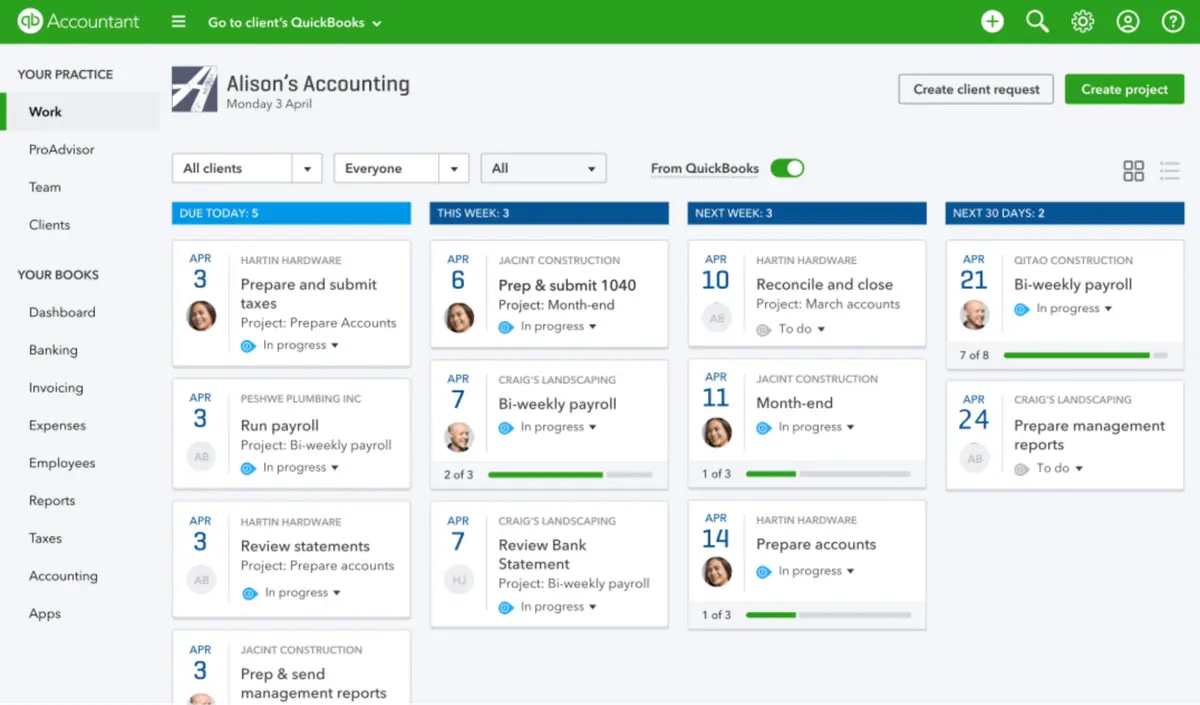Open the Prep & send management reports task
The image size is (1200, 705).
coord(313,683)
